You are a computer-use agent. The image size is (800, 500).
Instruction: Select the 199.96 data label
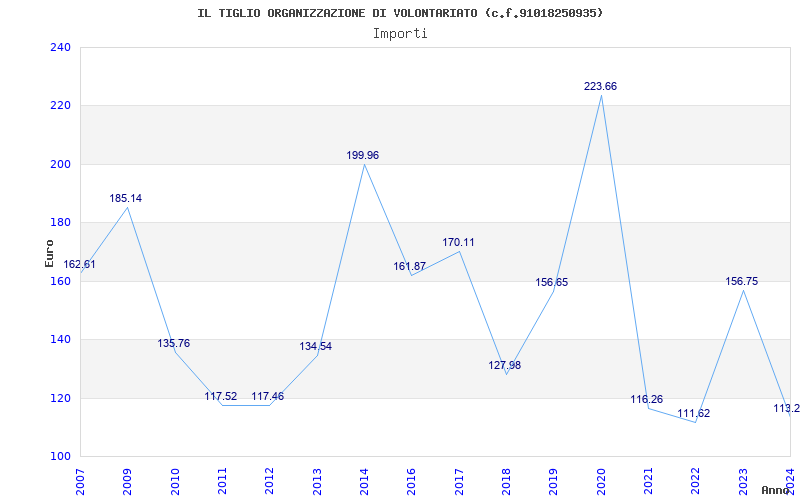(362, 155)
